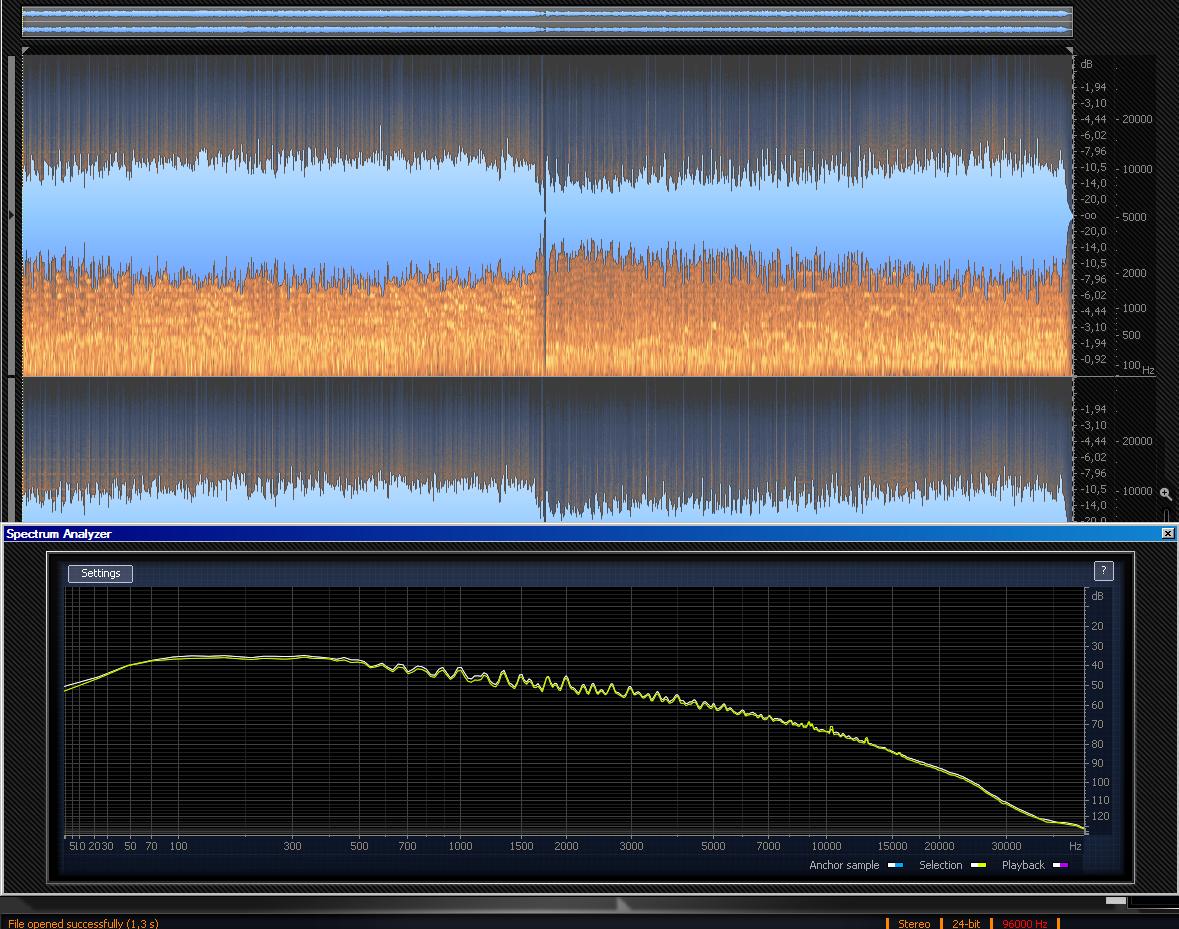The image size is (1179, 929).
Task: Click the '3000' frequency label in analyzer
Action: tap(631, 846)
